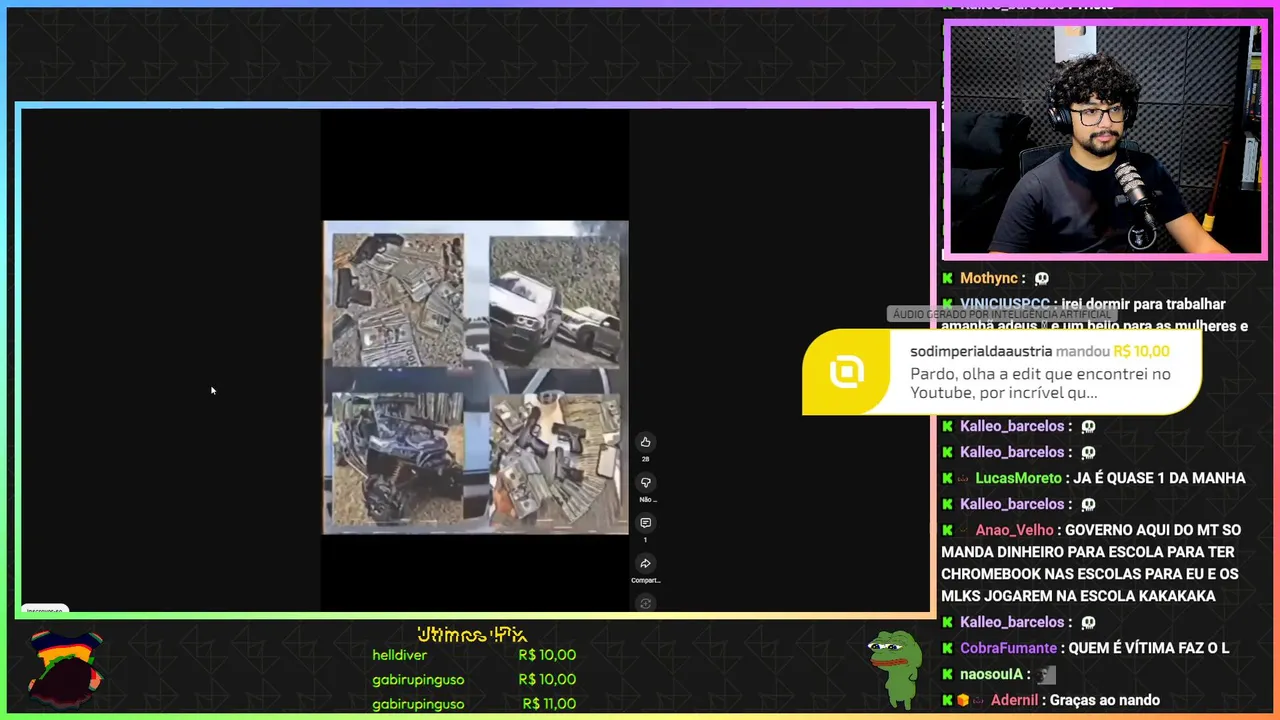
Task: Open the comments icon showing 1 comment
Action: pos(645,523)
